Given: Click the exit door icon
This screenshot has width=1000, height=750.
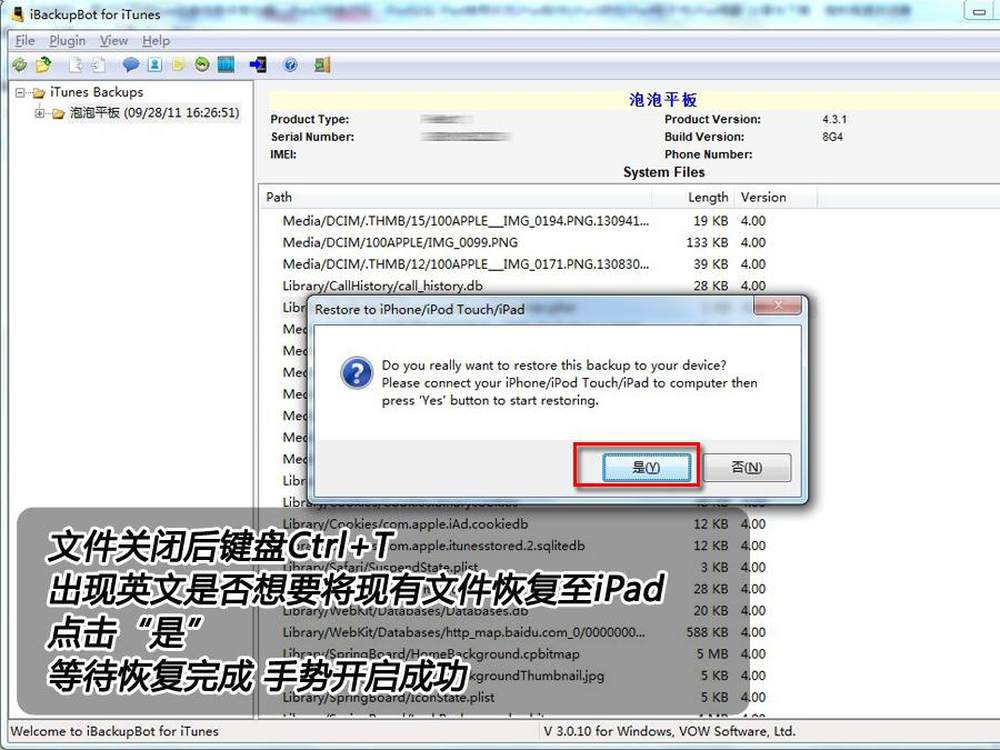Looking at the screenshot, I should click(321, 65).
